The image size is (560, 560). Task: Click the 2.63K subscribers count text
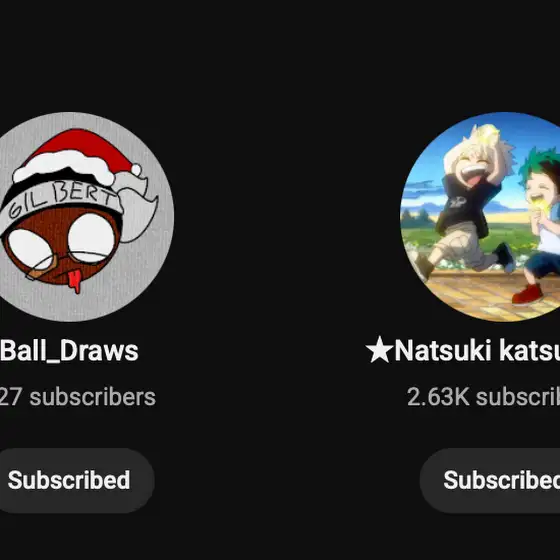click(483, 397)
